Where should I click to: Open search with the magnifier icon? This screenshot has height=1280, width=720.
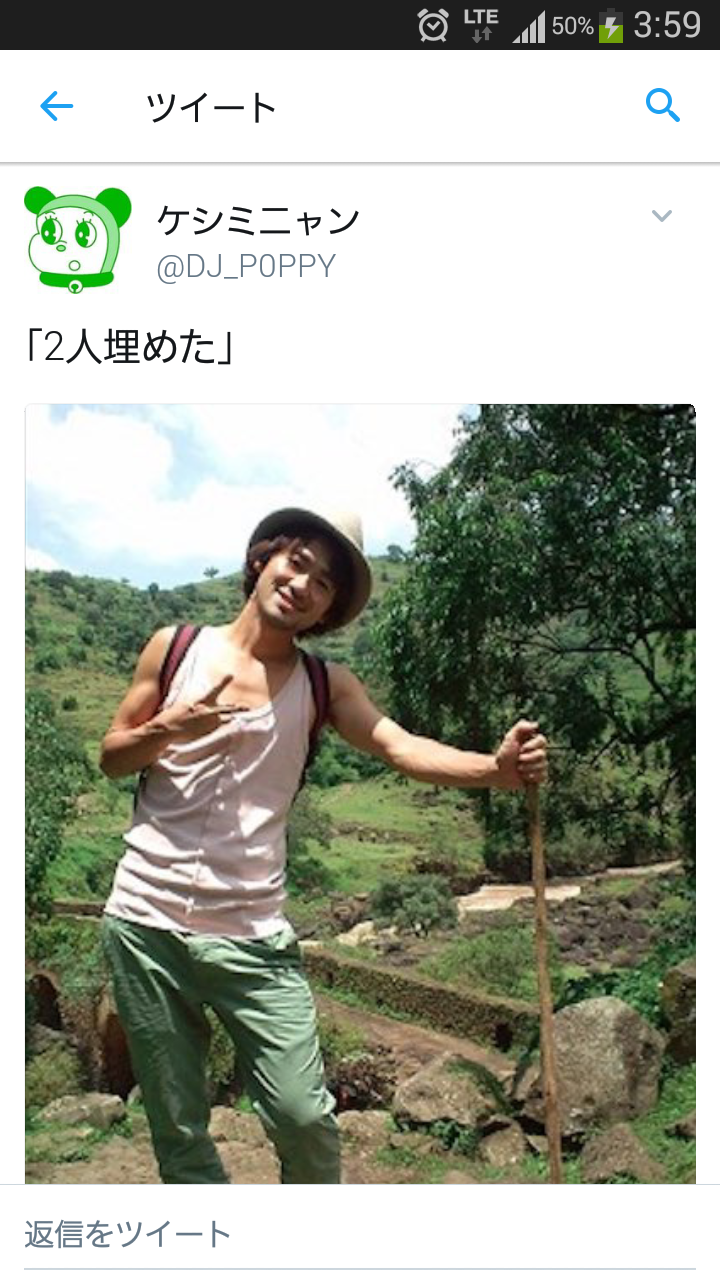click(x=663, y=105)
